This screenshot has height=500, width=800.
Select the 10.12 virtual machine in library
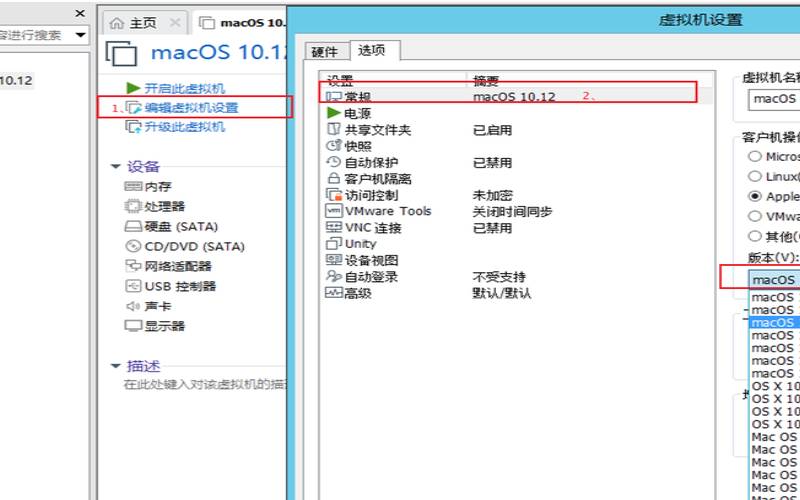[x=16, y=81]
